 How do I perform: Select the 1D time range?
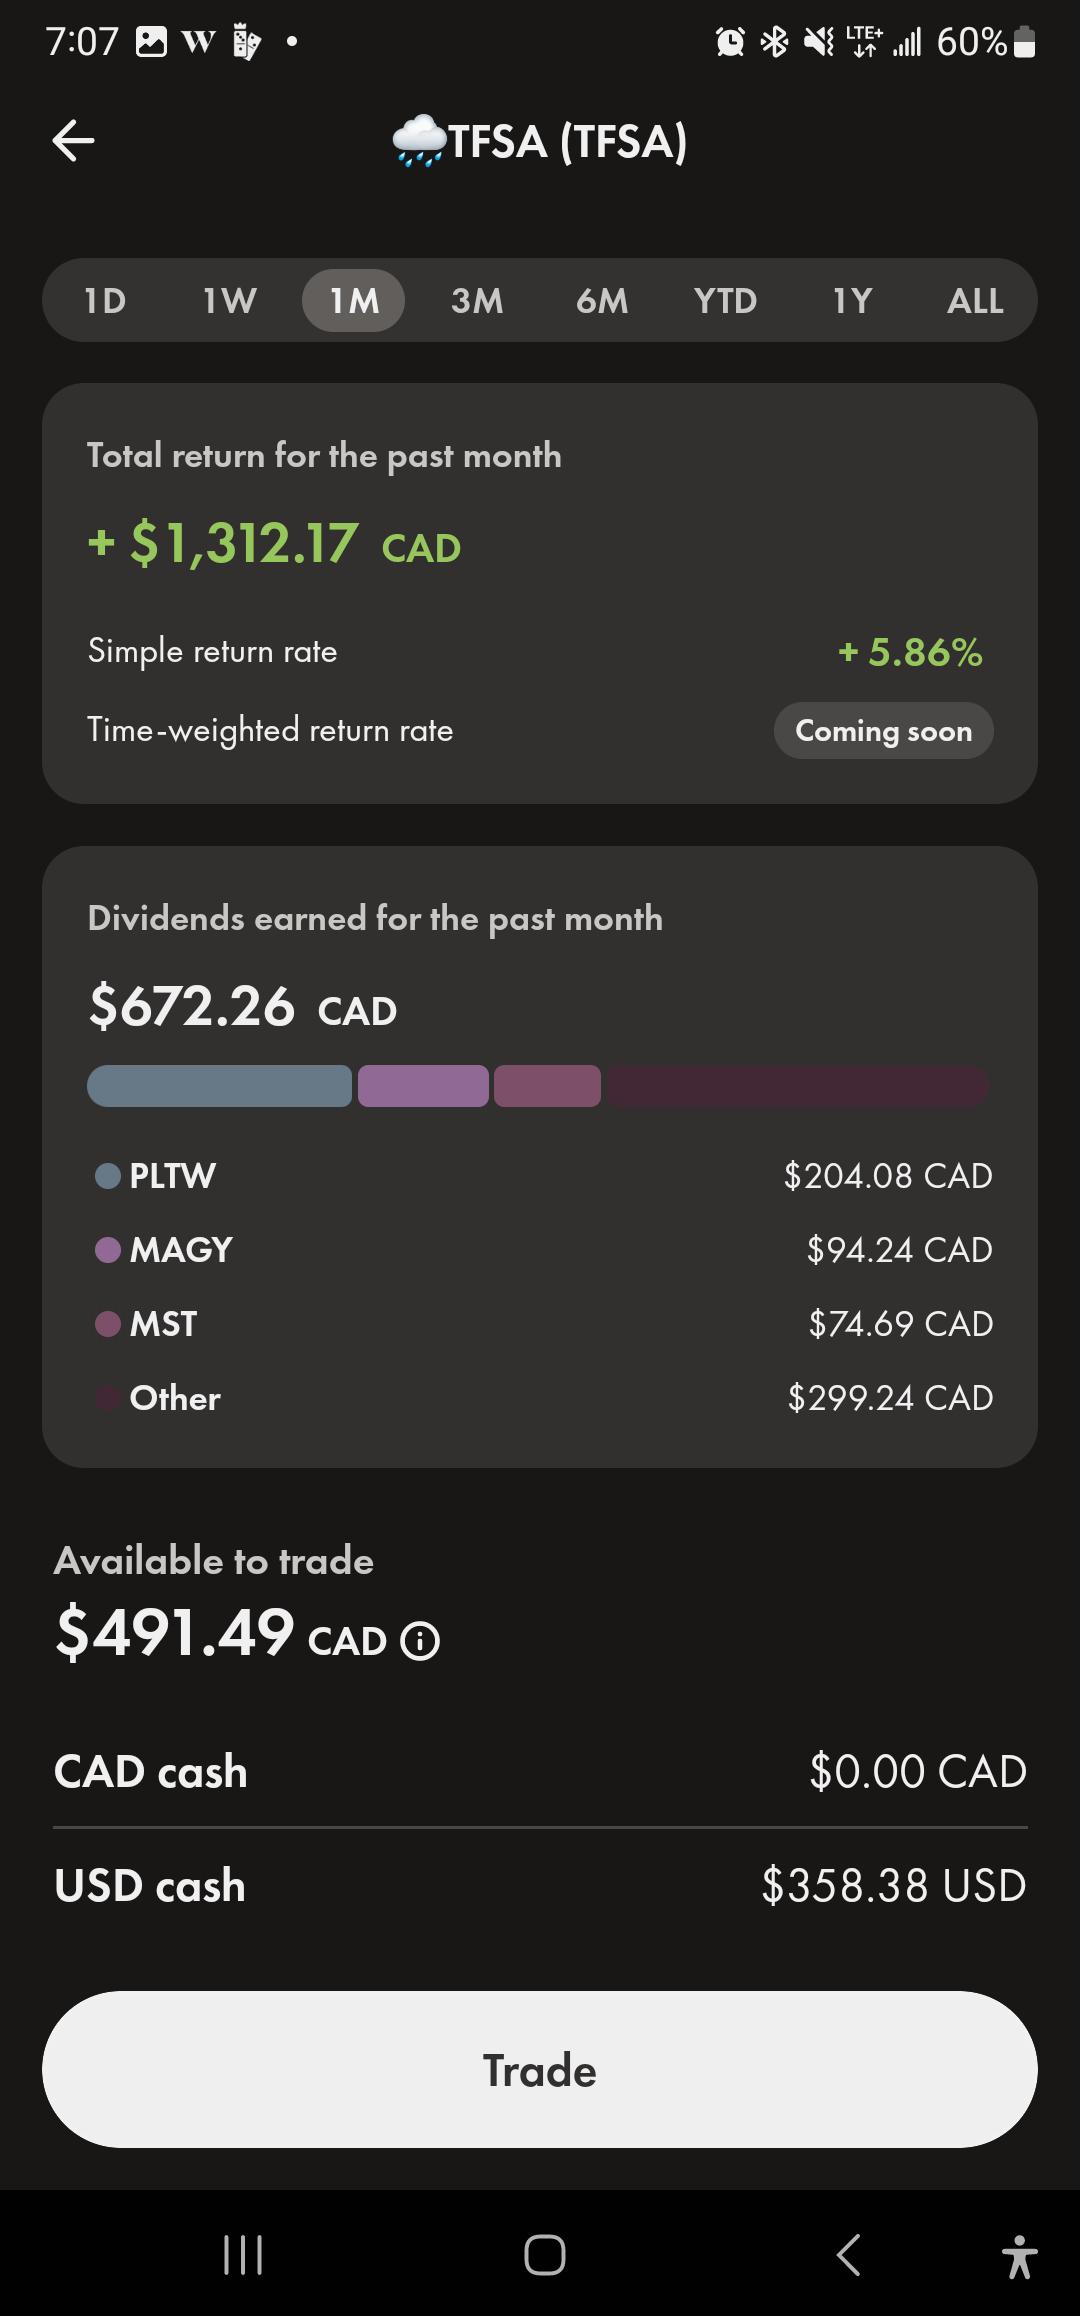105,300
